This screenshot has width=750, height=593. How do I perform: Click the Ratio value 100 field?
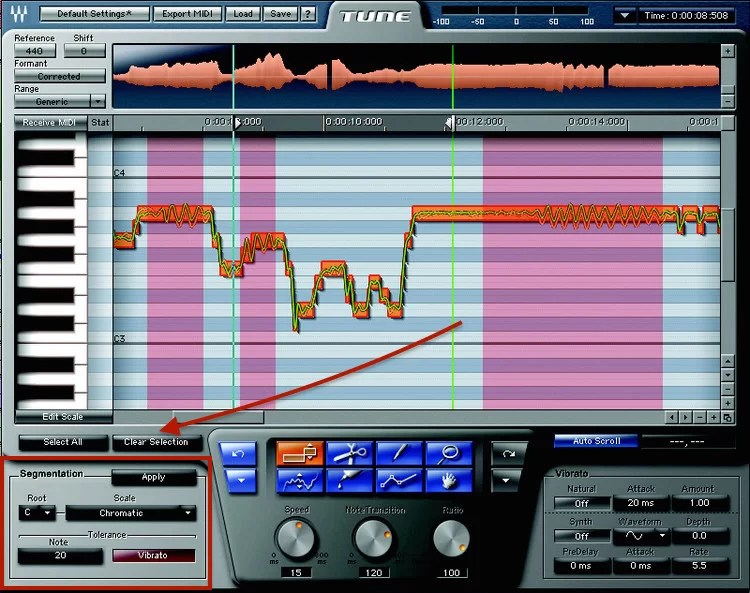(451, 572)
